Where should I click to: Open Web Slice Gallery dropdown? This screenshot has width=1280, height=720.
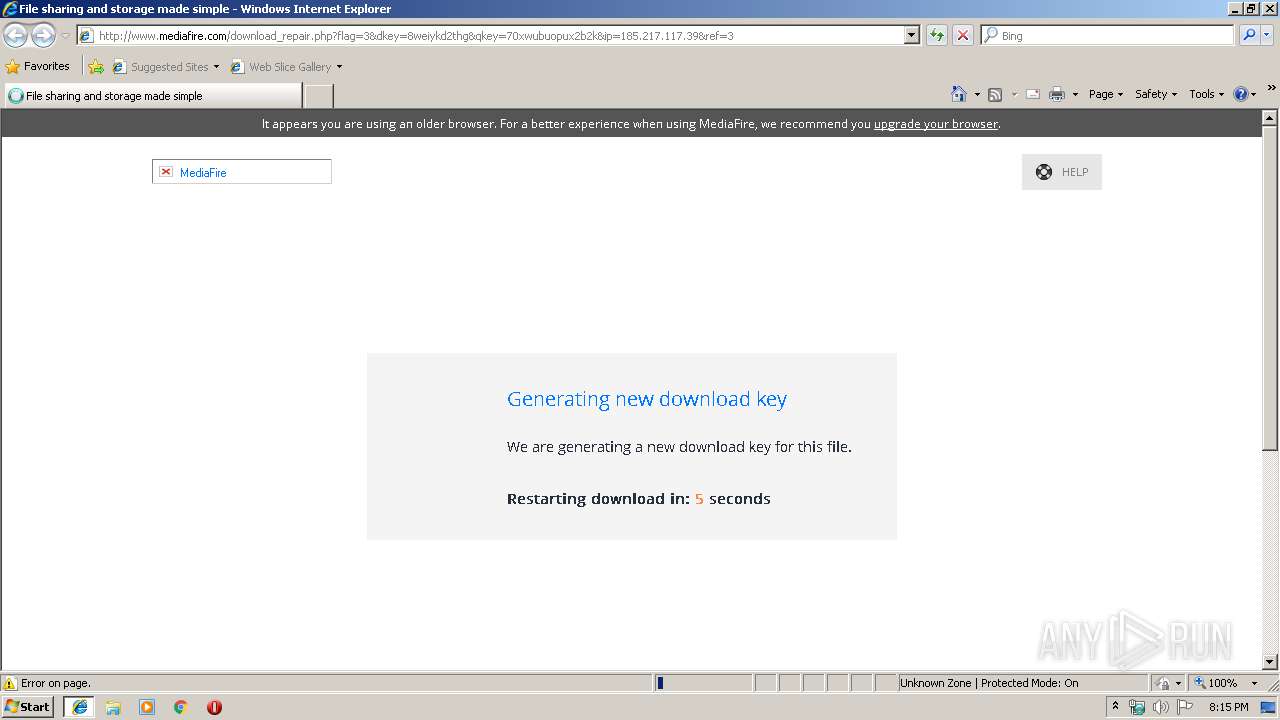(x=339, y=67)
